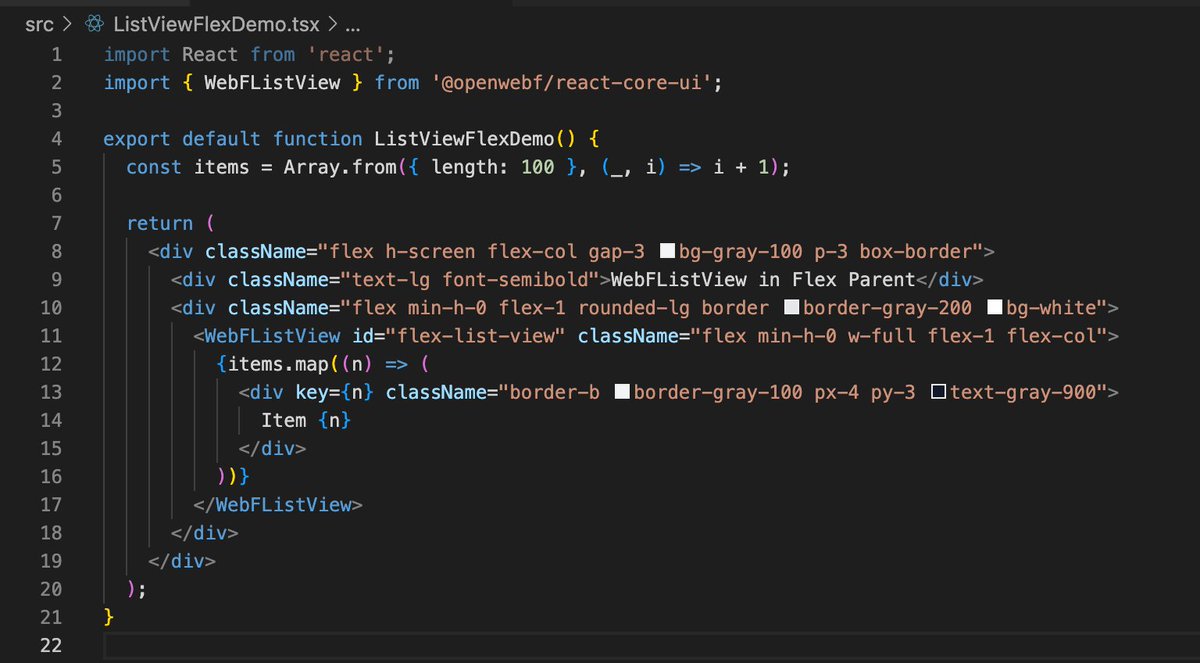Click the export keyword on line 4

[x=137, y=138]
